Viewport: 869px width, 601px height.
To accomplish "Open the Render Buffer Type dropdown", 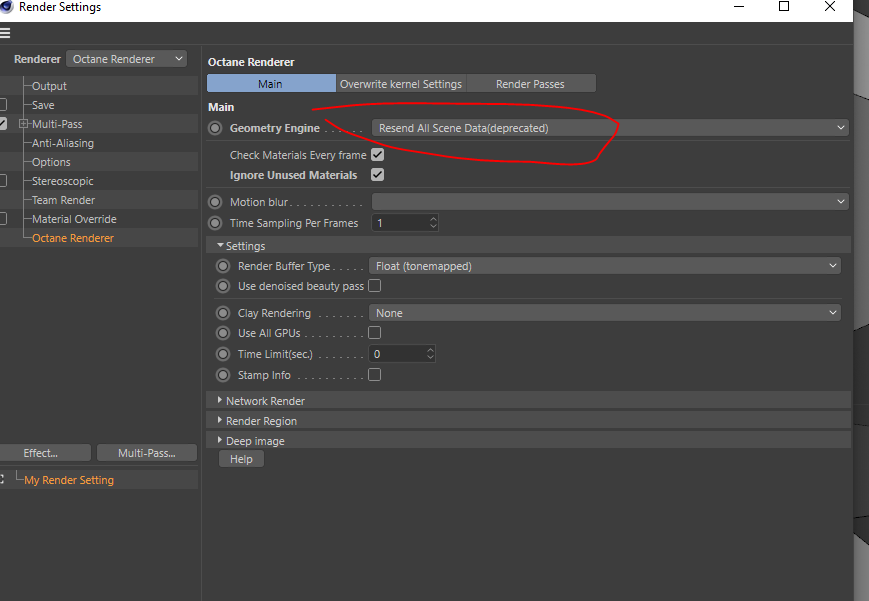I will click(605, 266).
